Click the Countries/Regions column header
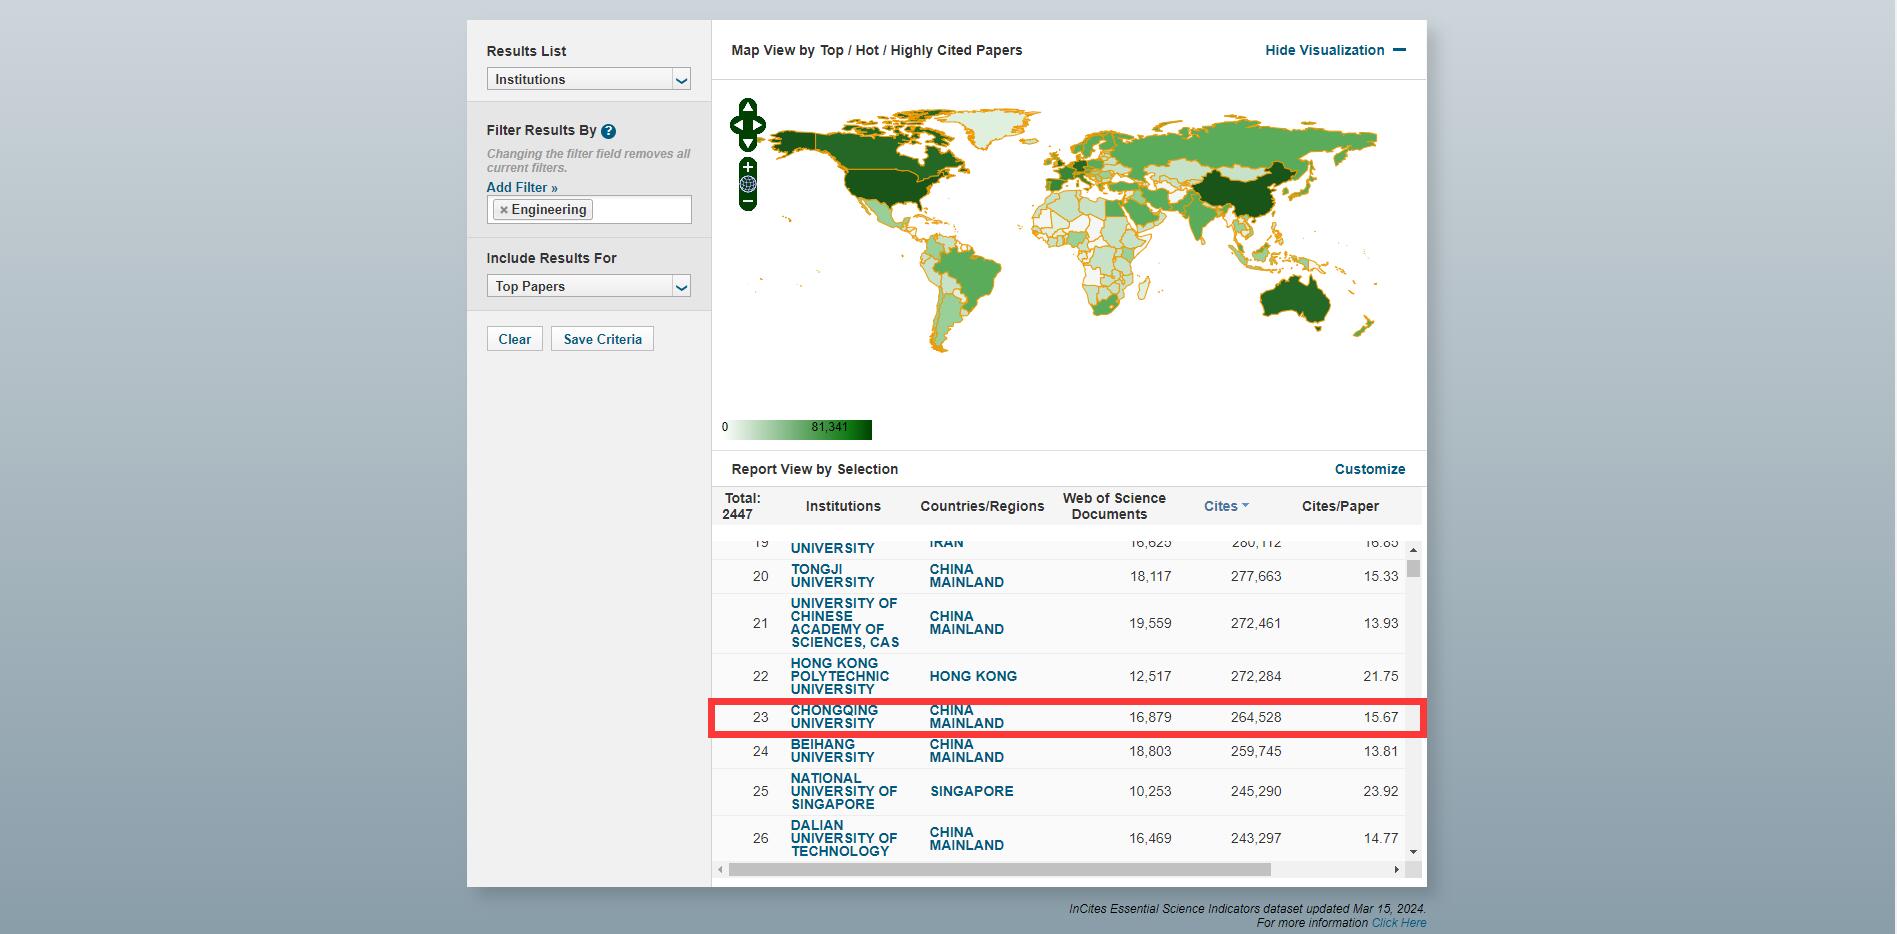 click(x=982, y=506)
